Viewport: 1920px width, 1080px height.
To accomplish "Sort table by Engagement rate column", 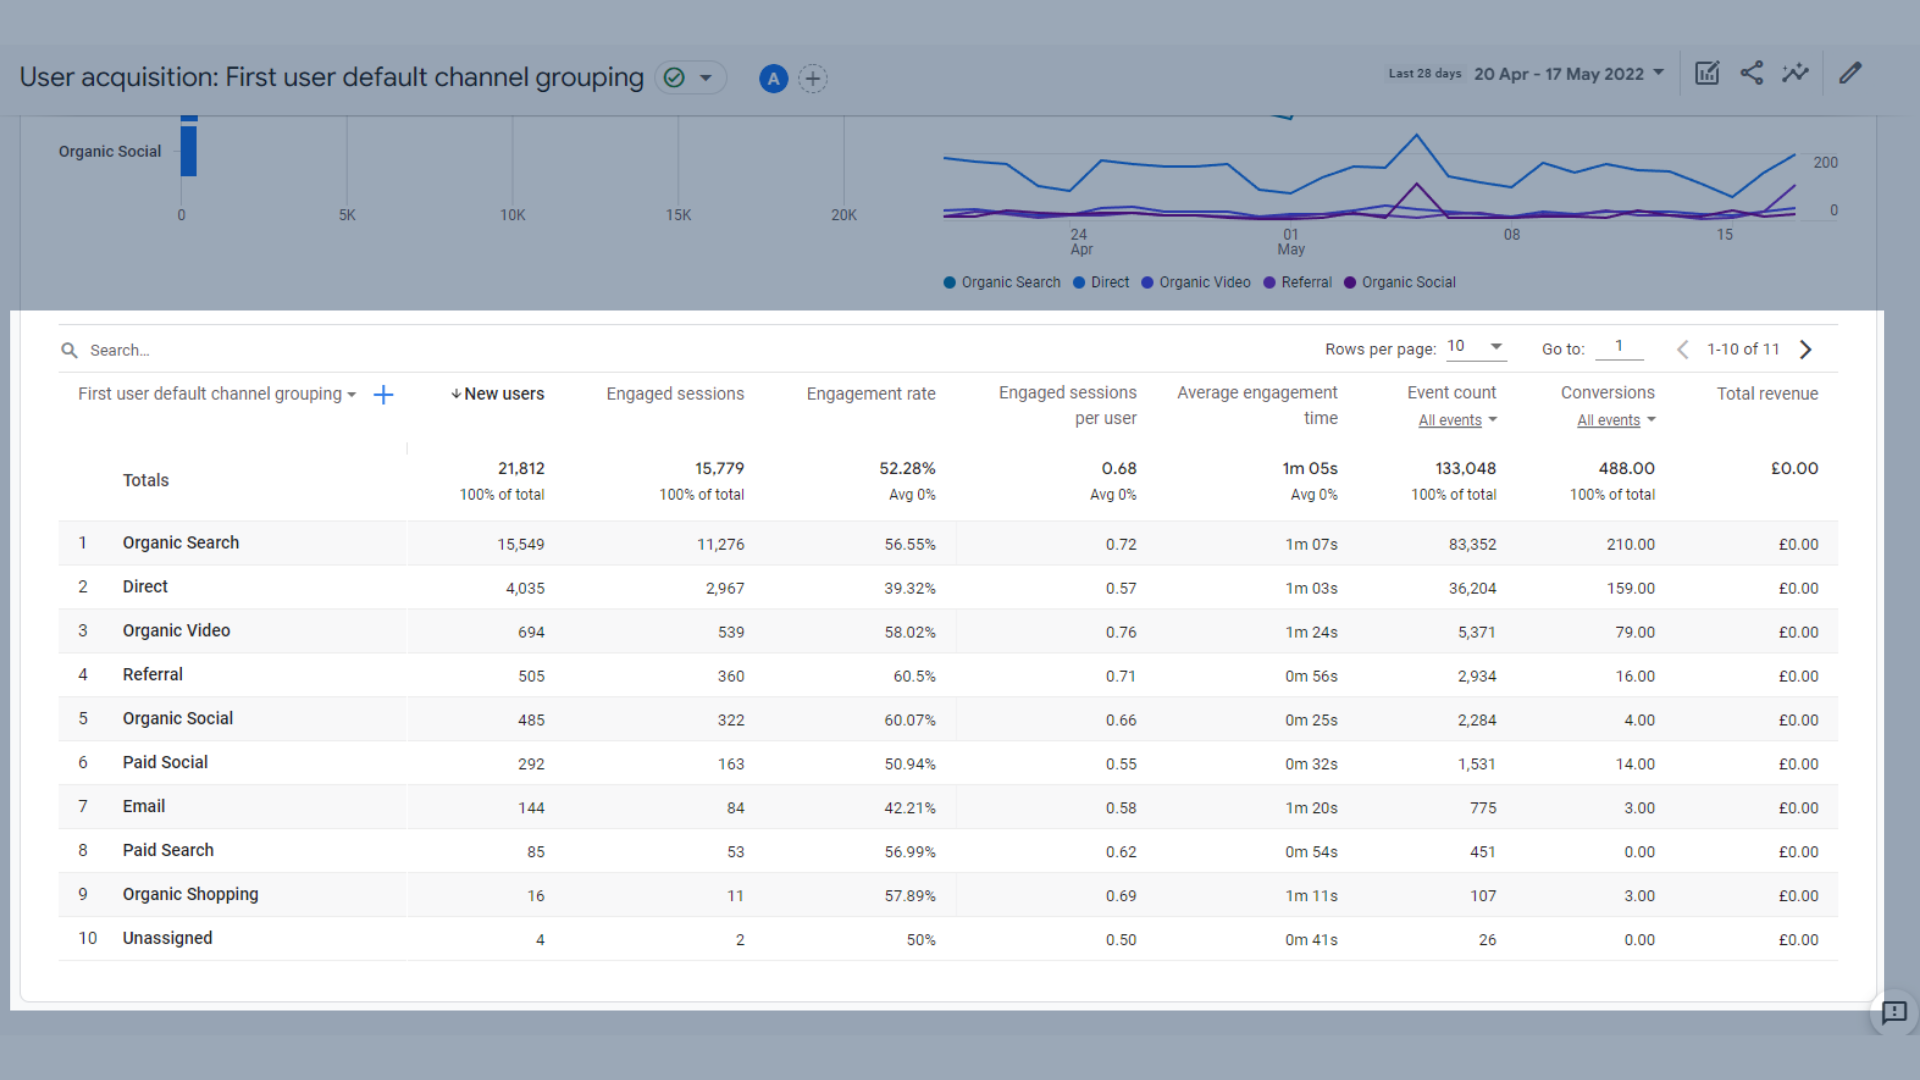I will pyautogui.click(x=870, y=394).
